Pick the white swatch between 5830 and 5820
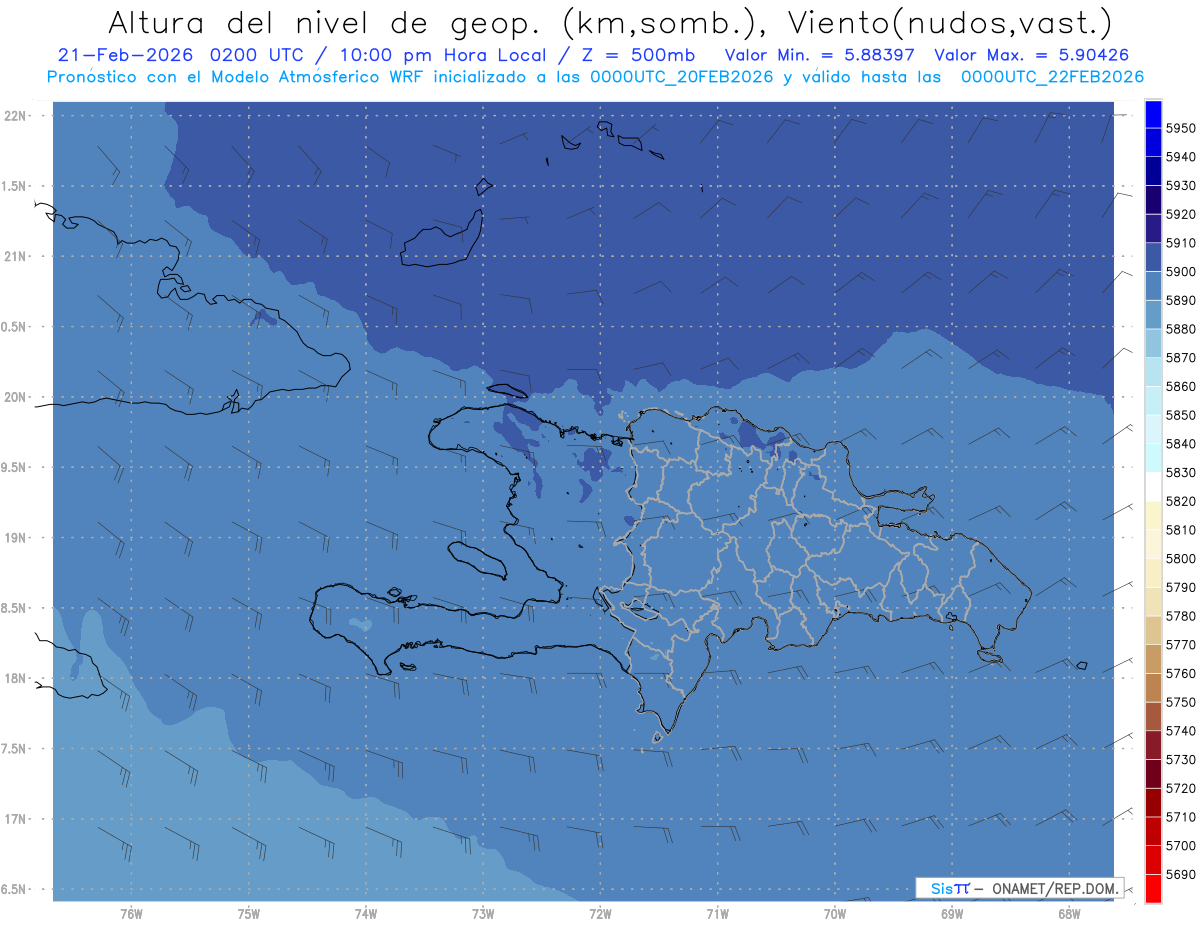This screenshot has width=1200, height=927. coord(1153,487)
